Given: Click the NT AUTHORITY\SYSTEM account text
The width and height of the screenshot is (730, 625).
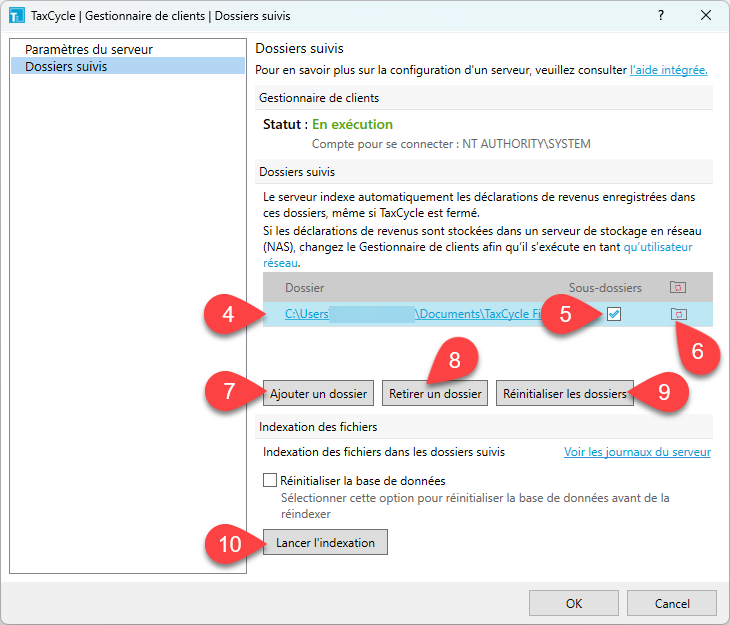Looking at the screenshot, I should click(526, 144).
